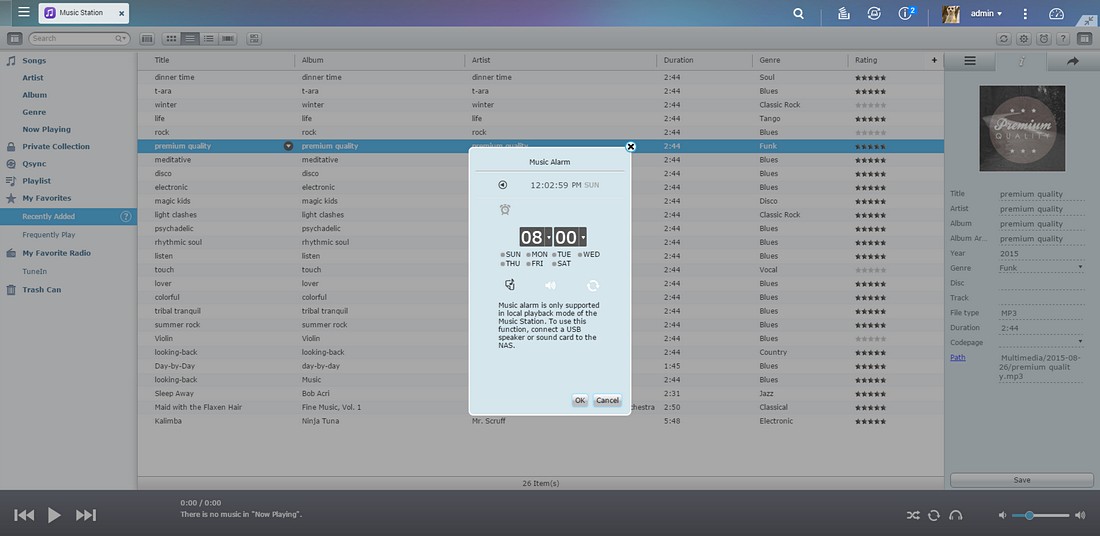Image resolution: width=1100 pixels, height=536 pixels.
Task: Switch to the share tab in right panel
Action: click(x=1073, y=61)
